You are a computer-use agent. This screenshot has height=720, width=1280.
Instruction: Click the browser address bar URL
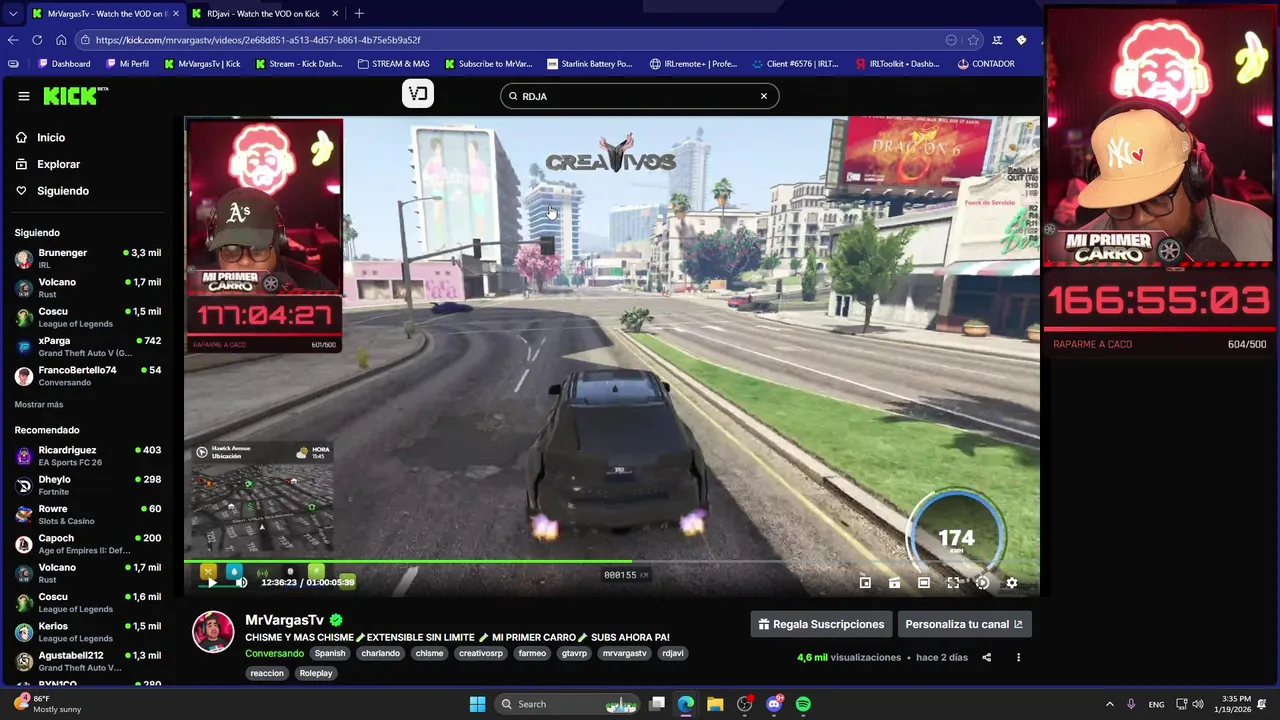click(258, 40)
